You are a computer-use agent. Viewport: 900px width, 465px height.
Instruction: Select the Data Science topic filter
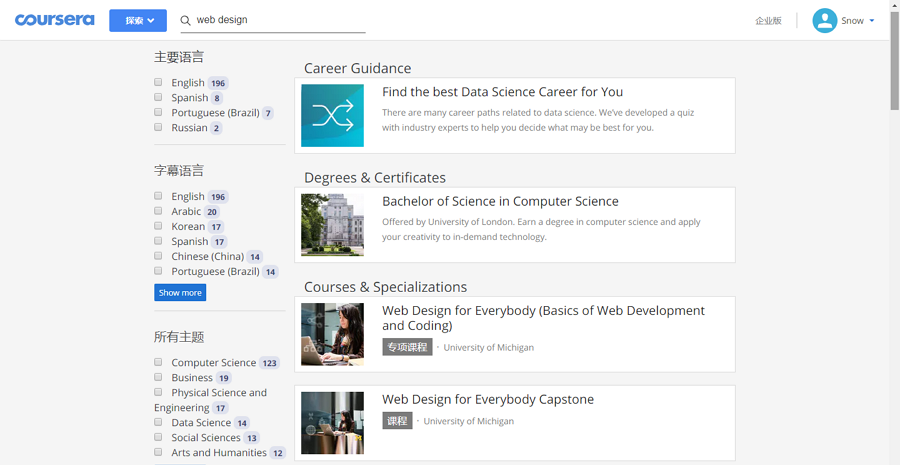[158, 422]
